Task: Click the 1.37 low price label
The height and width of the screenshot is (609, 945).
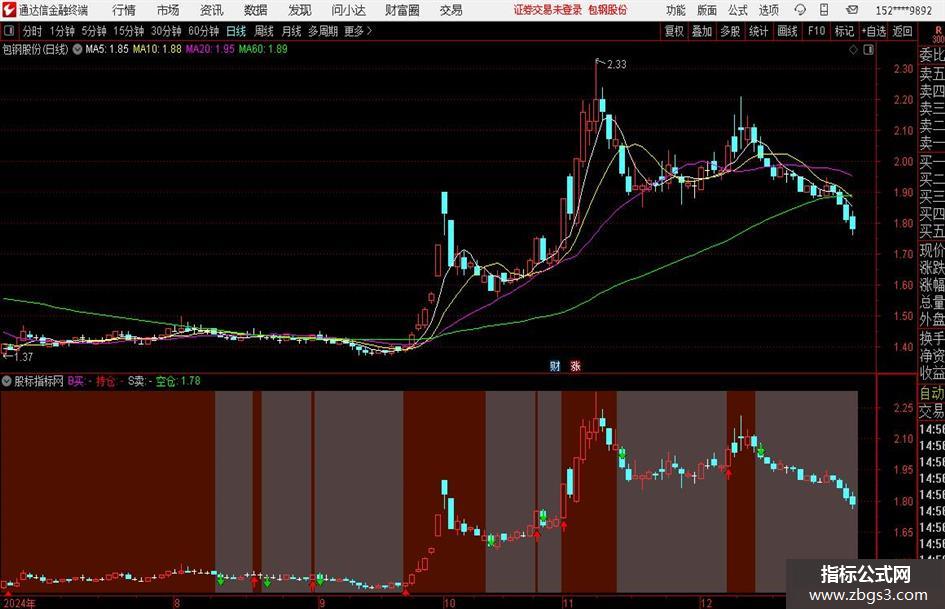Action: (x=23, y=357)
